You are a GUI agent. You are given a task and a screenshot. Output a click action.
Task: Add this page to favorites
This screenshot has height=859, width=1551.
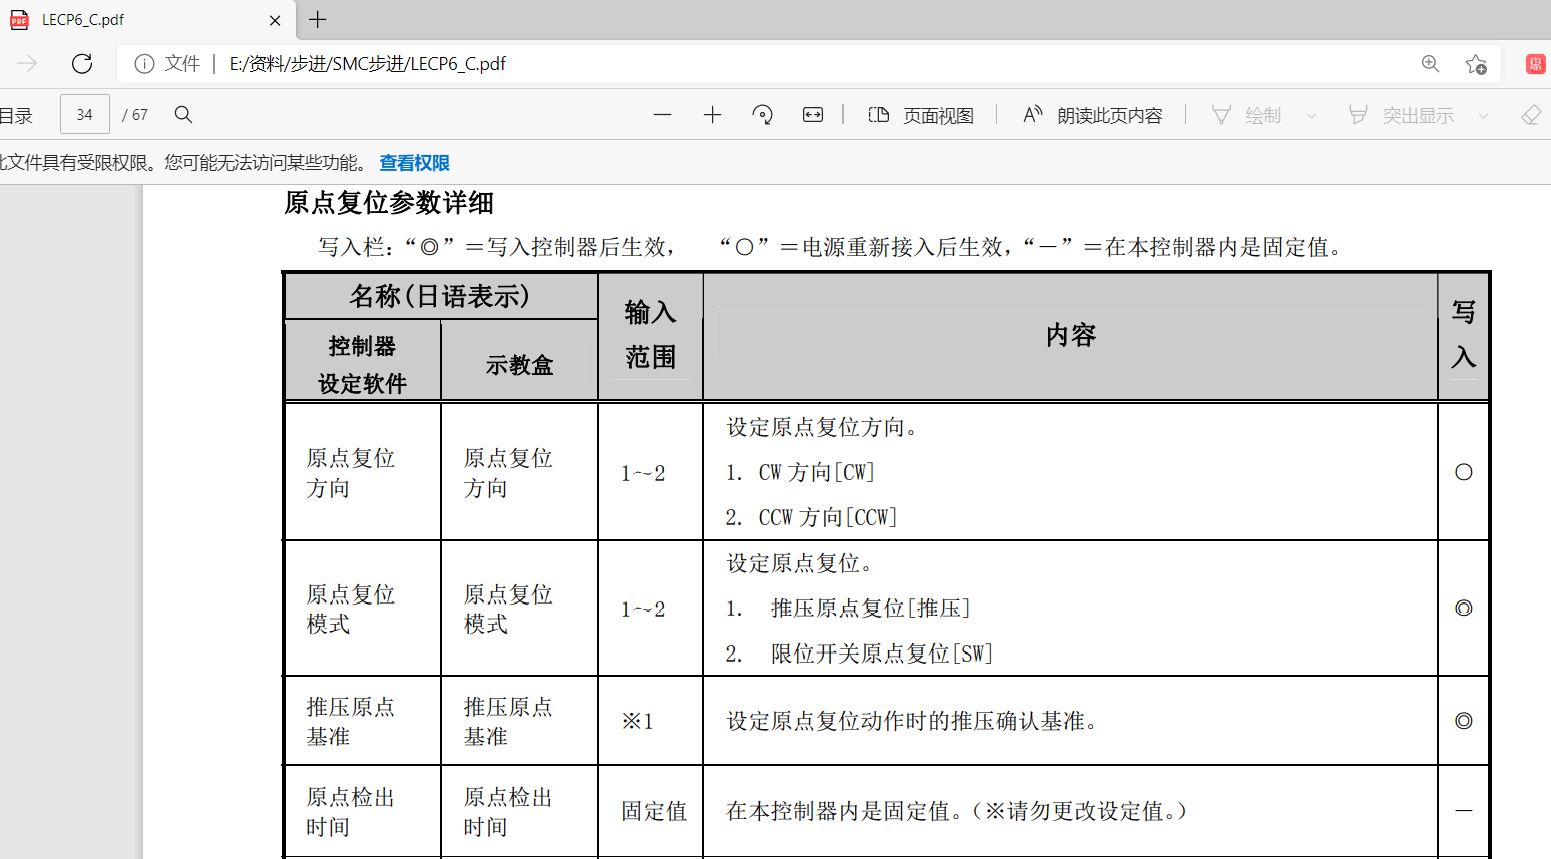pyautogui.click(x=1476, y=64)
